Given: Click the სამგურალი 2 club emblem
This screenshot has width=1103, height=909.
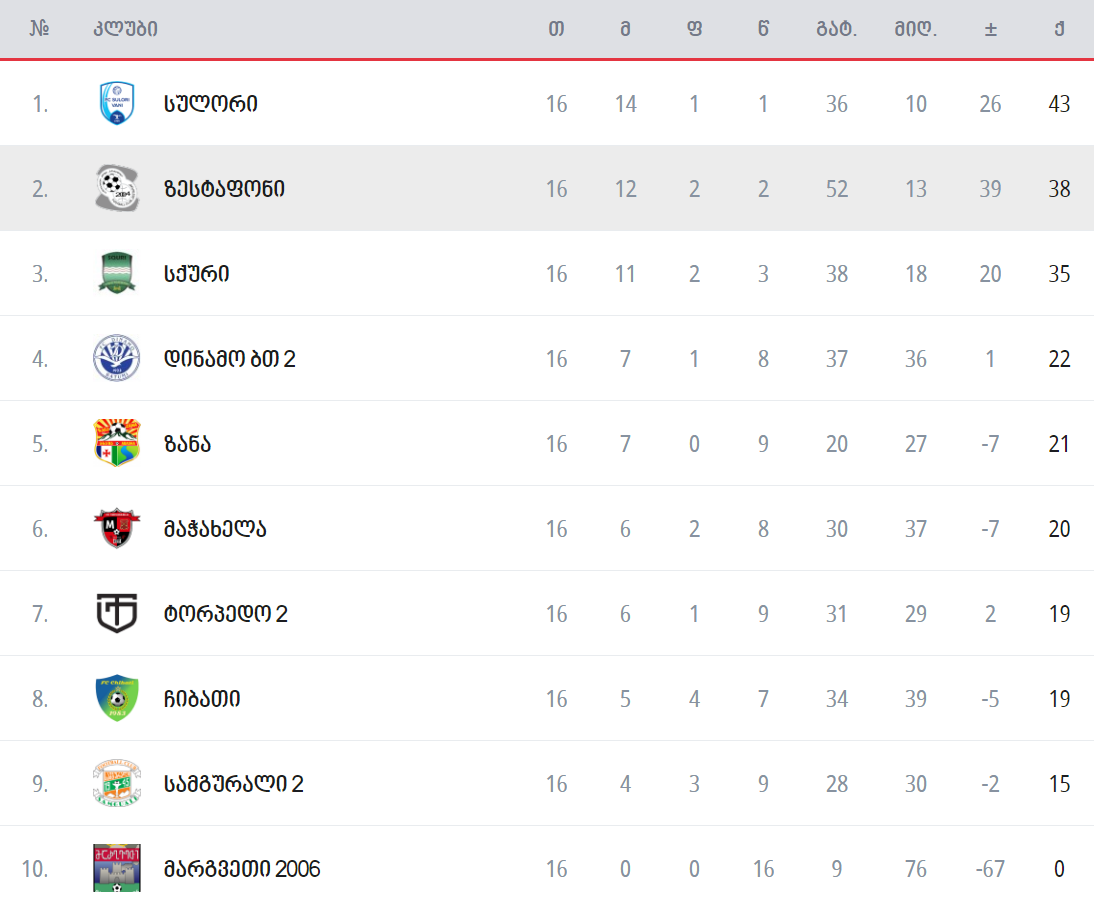Looking at the screenshot, I should tap(117, 783).
